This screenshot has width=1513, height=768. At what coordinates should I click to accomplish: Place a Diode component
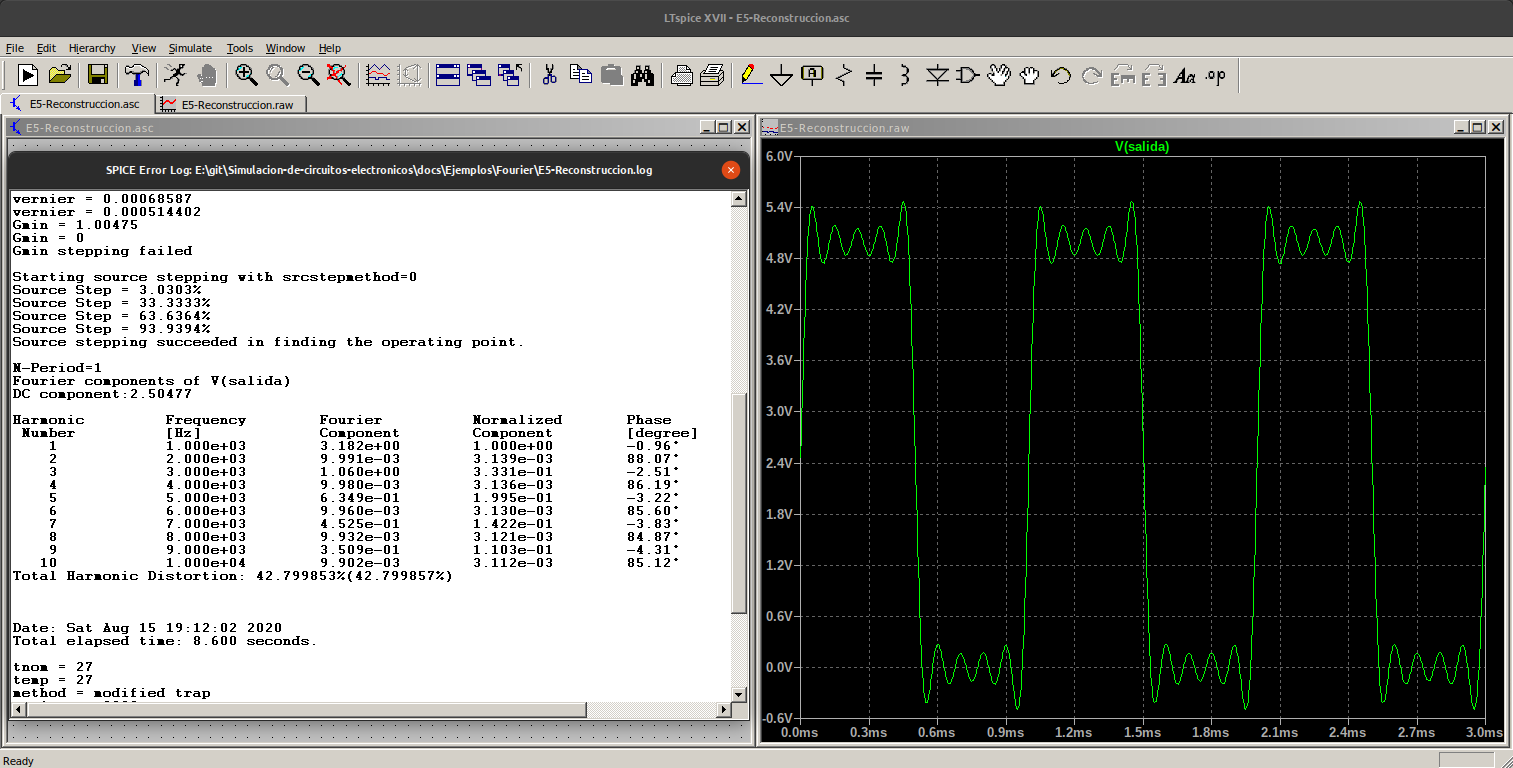tap(937, 74)
